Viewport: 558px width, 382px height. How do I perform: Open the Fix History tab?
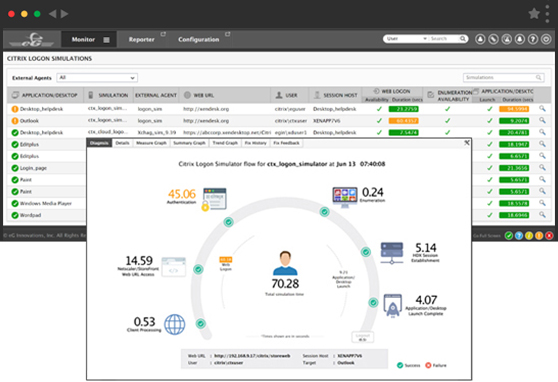(x=255, y=143)
